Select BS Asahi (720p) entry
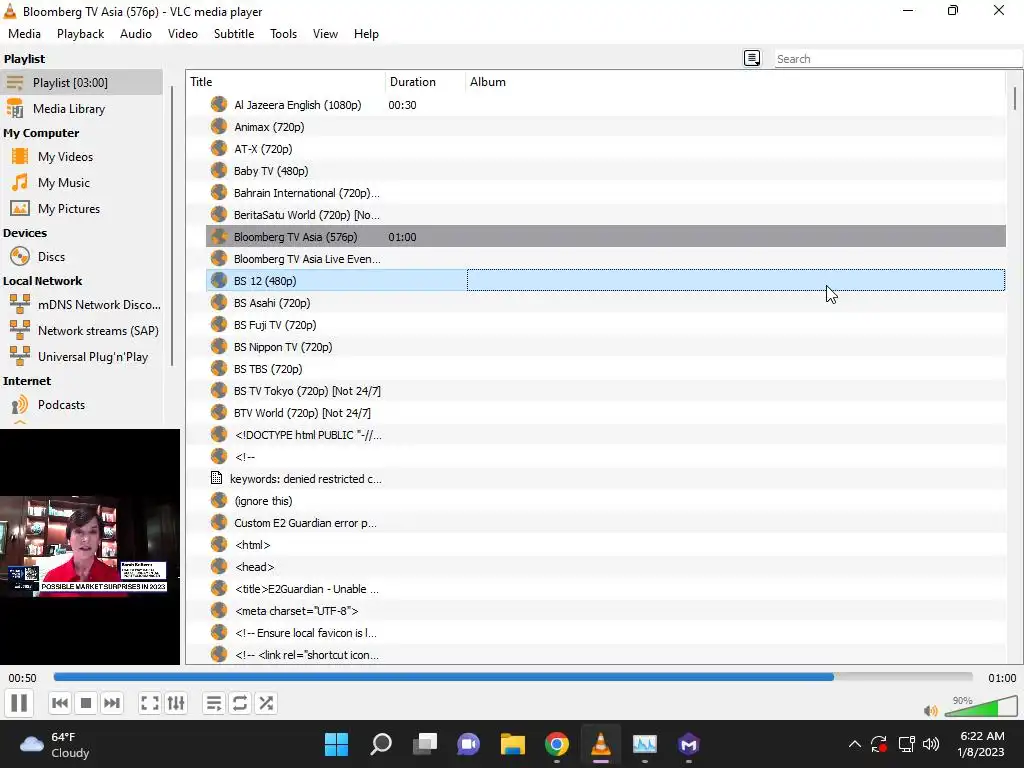This screenshot has width=1024, height=768. [x=605, y=303]
